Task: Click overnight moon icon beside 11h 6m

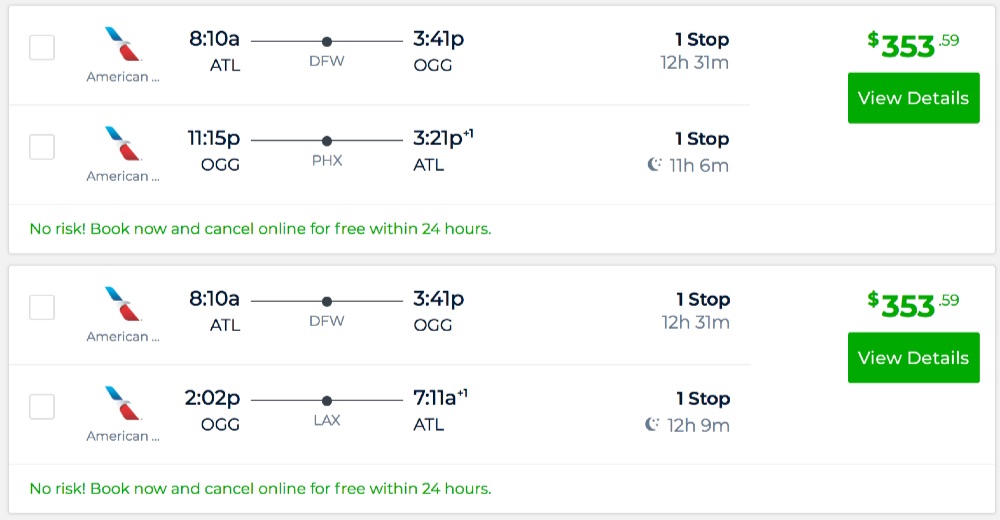Action: tap(654, 165)
